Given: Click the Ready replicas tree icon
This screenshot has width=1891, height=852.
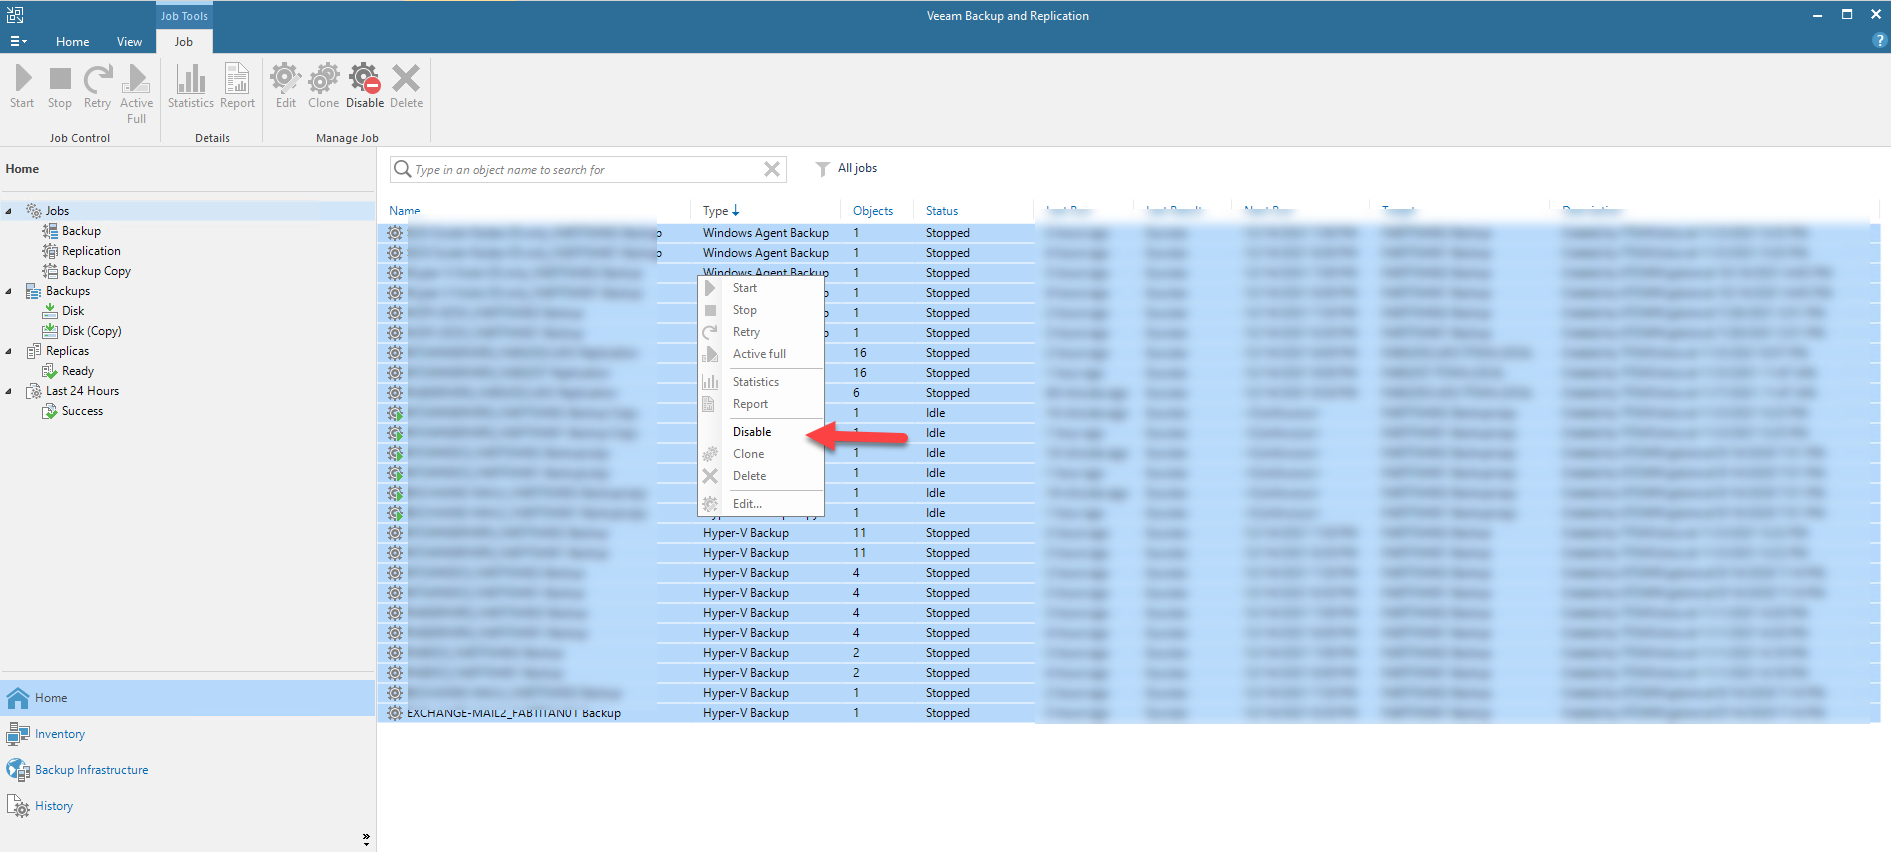Looking at the screenshot, I should coord(50,371).
